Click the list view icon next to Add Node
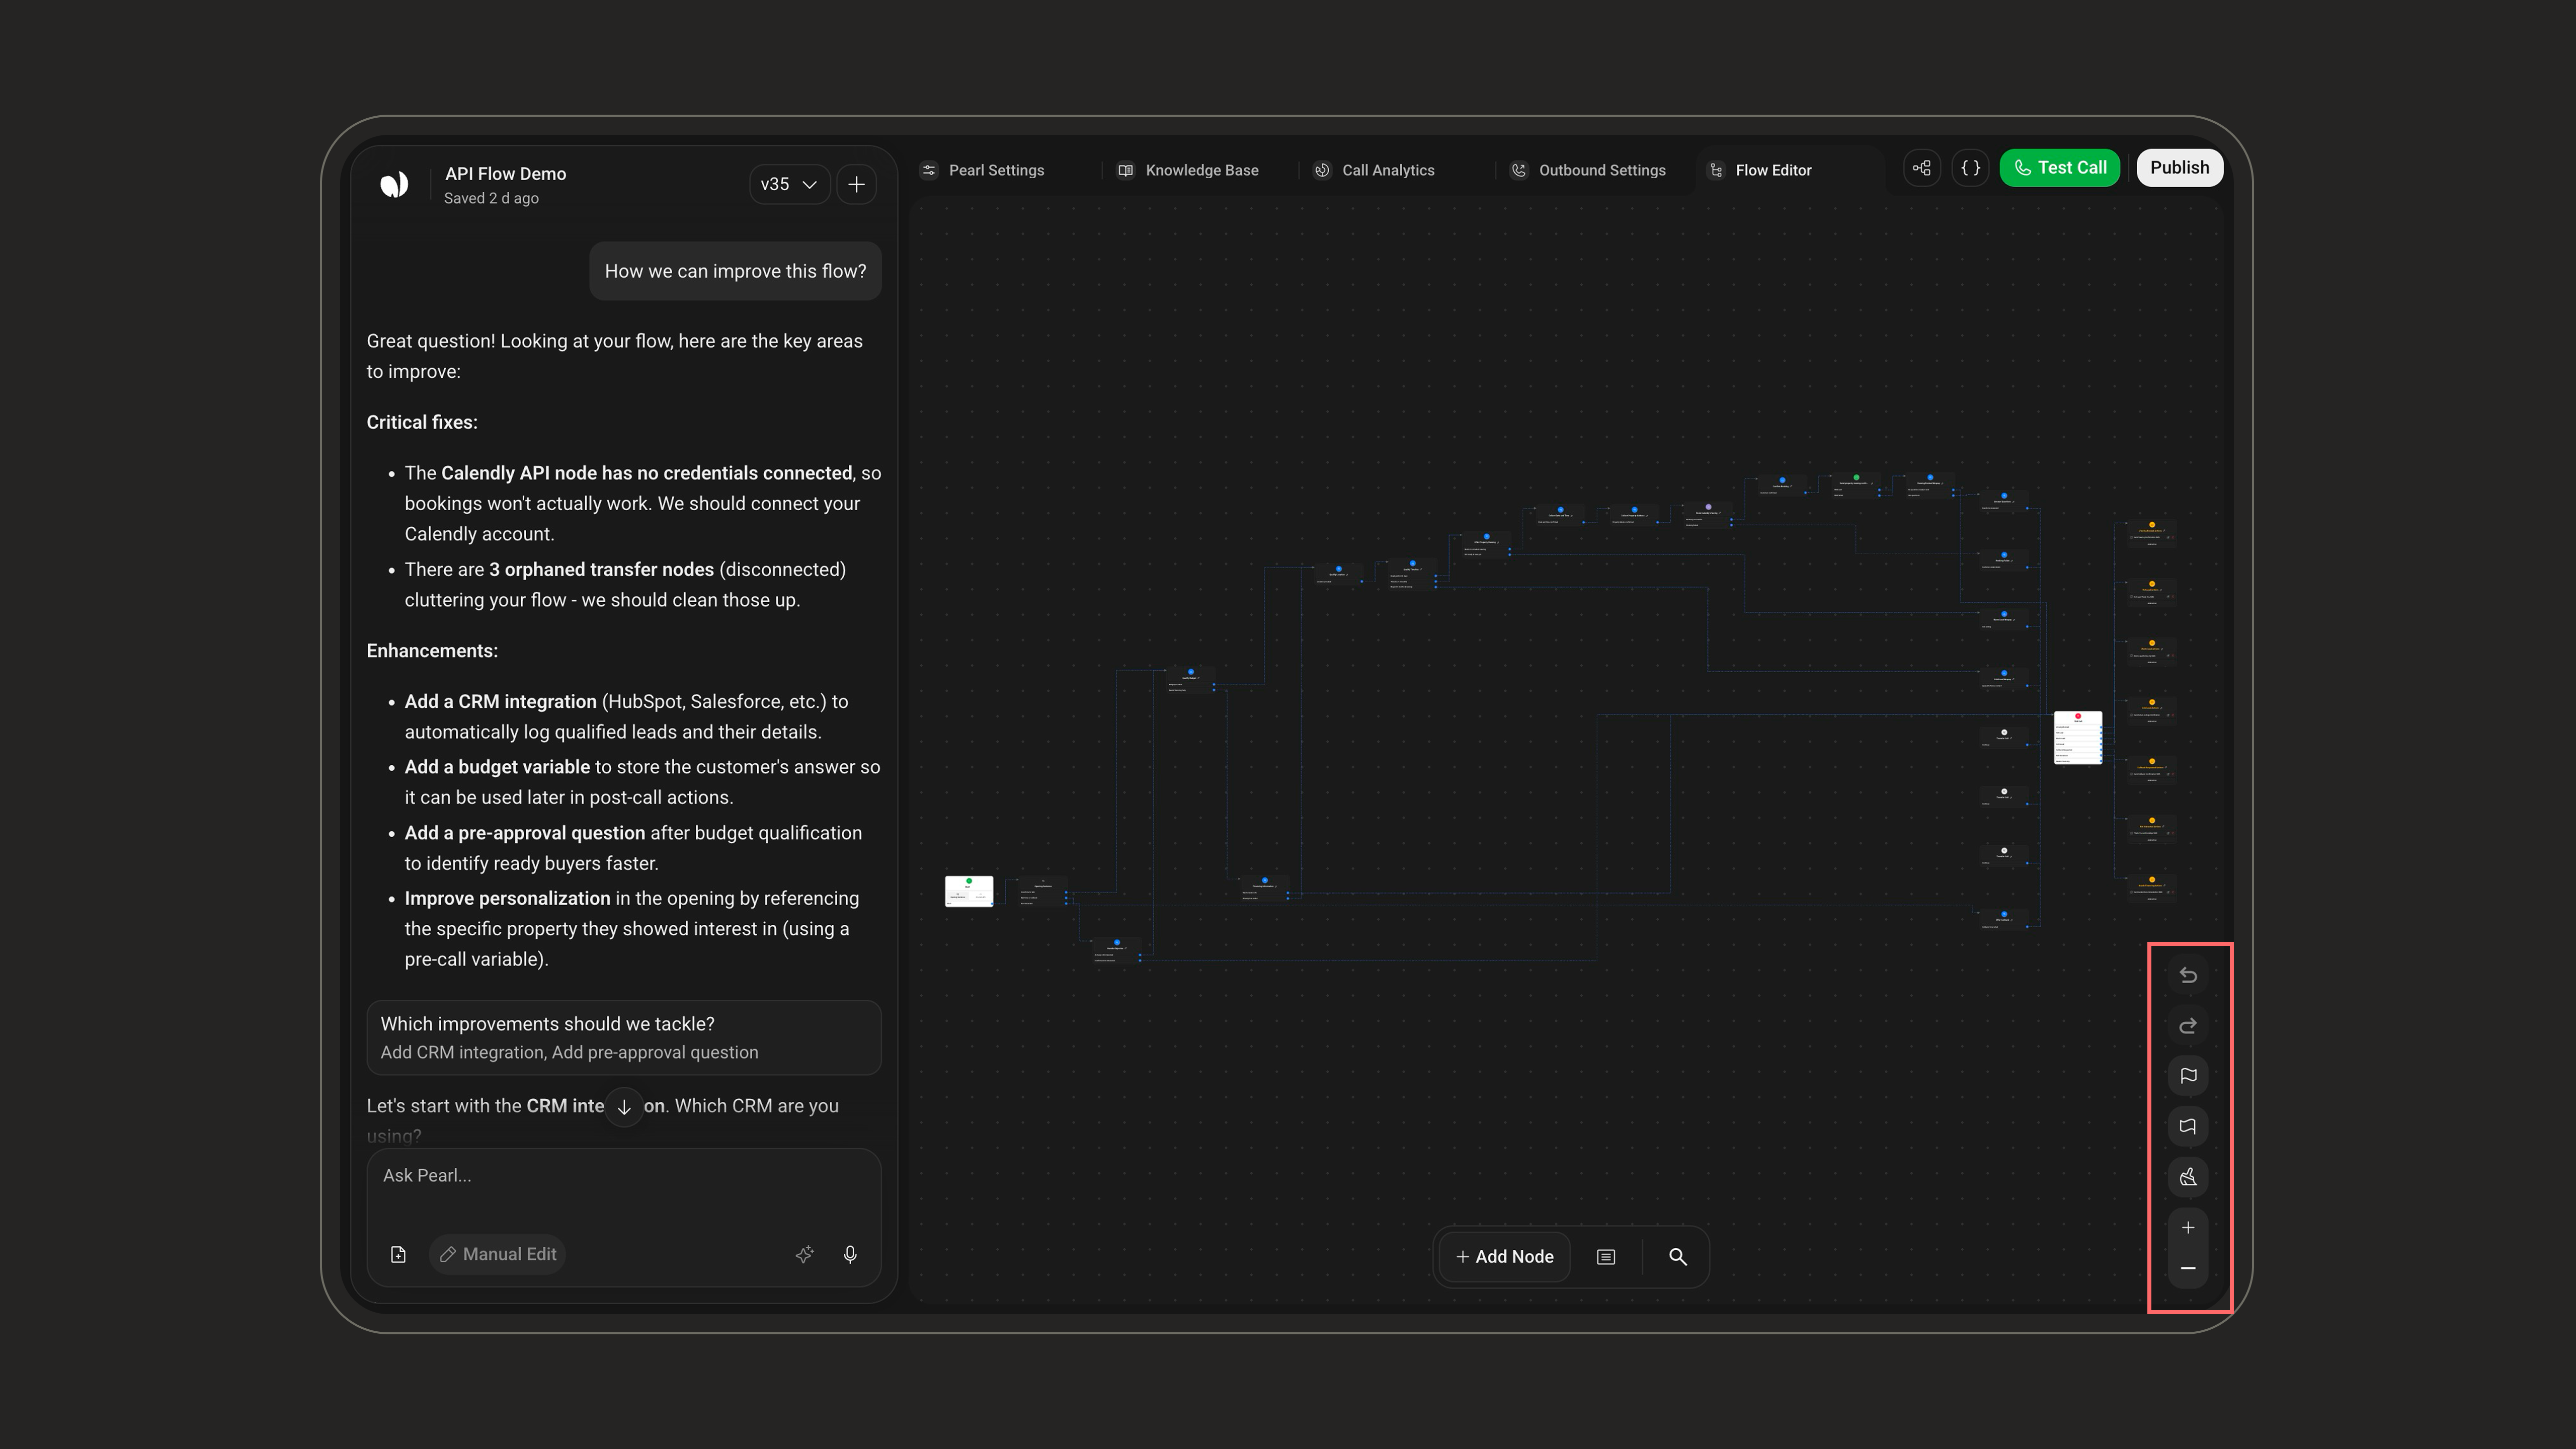This screenshot has height=1449, width=2576. pyautogui.click(x=1606, y=1257)
